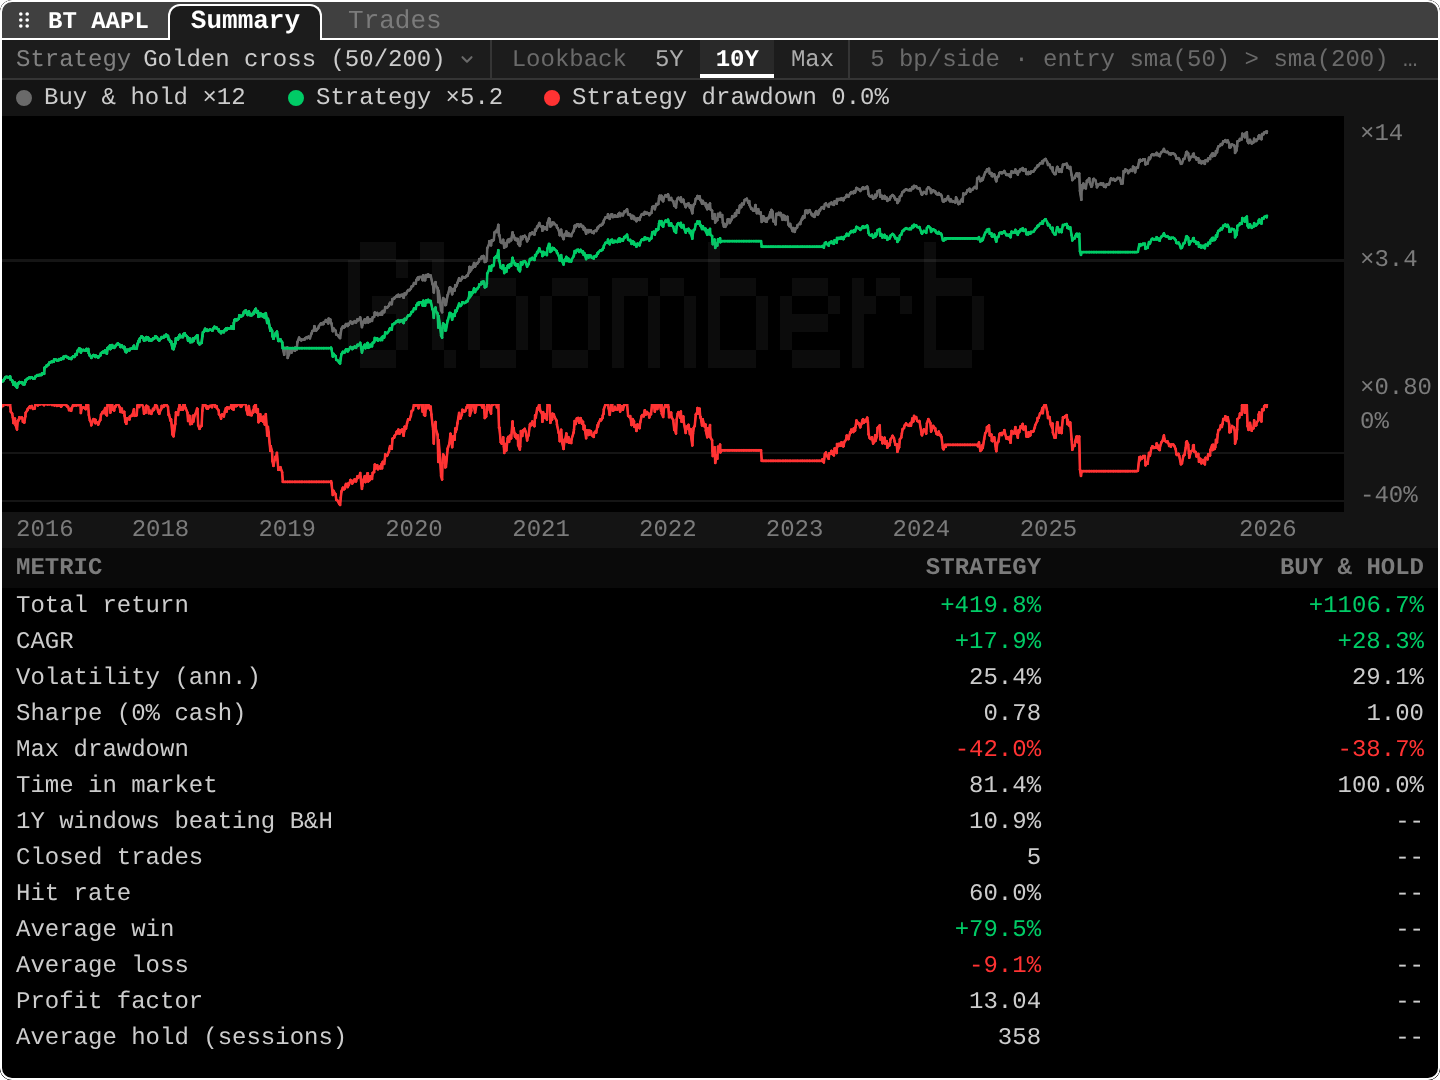This screenshot has width=1440, height=1080.
Task: Click the buy & hold drawdown -38.7%
Action: [1382, 749]
